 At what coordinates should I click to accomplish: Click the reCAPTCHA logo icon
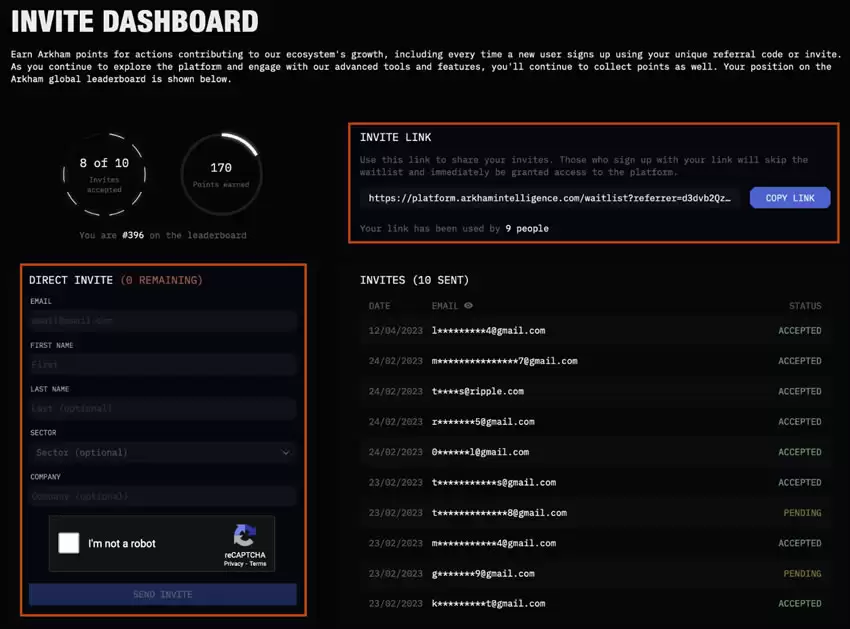tap(244, 535)
